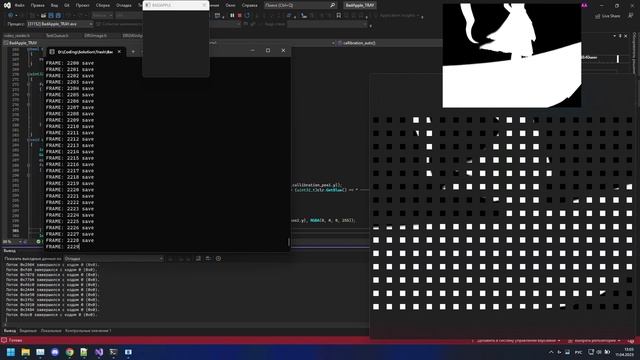Pin the right-side tool panel

(620, 36)
